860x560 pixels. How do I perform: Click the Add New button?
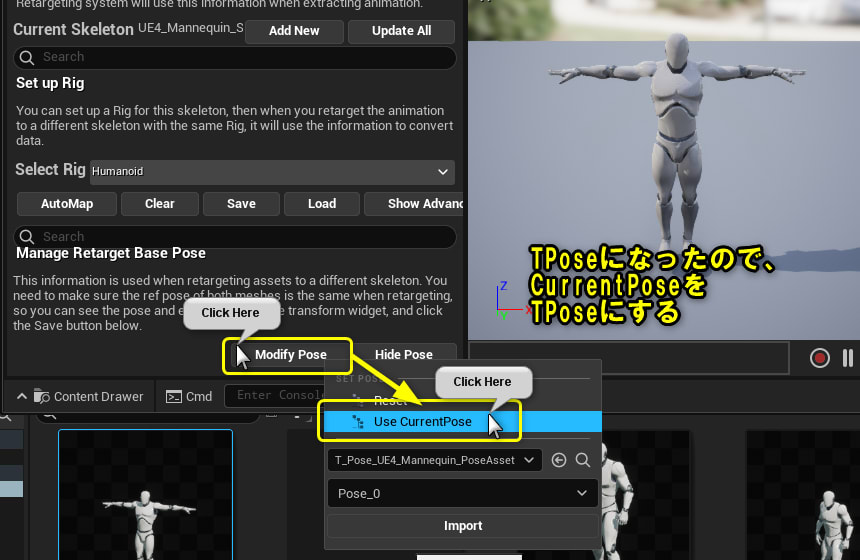(294, 31)
